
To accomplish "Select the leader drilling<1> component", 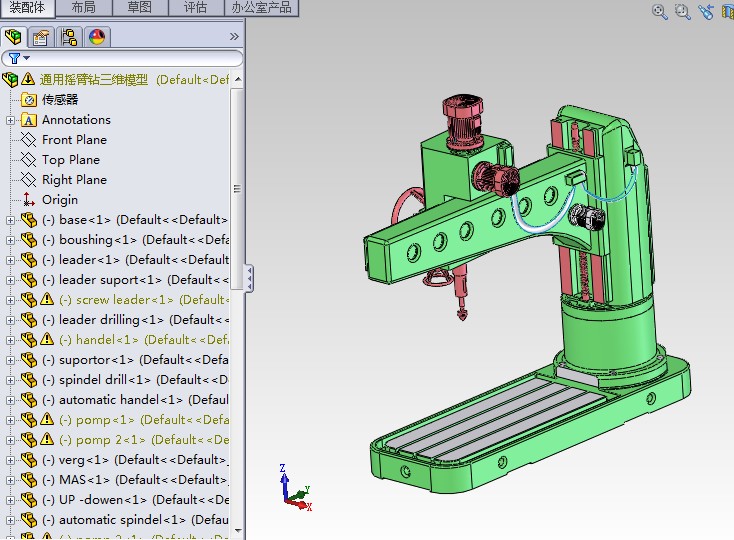I will [110, 320].
